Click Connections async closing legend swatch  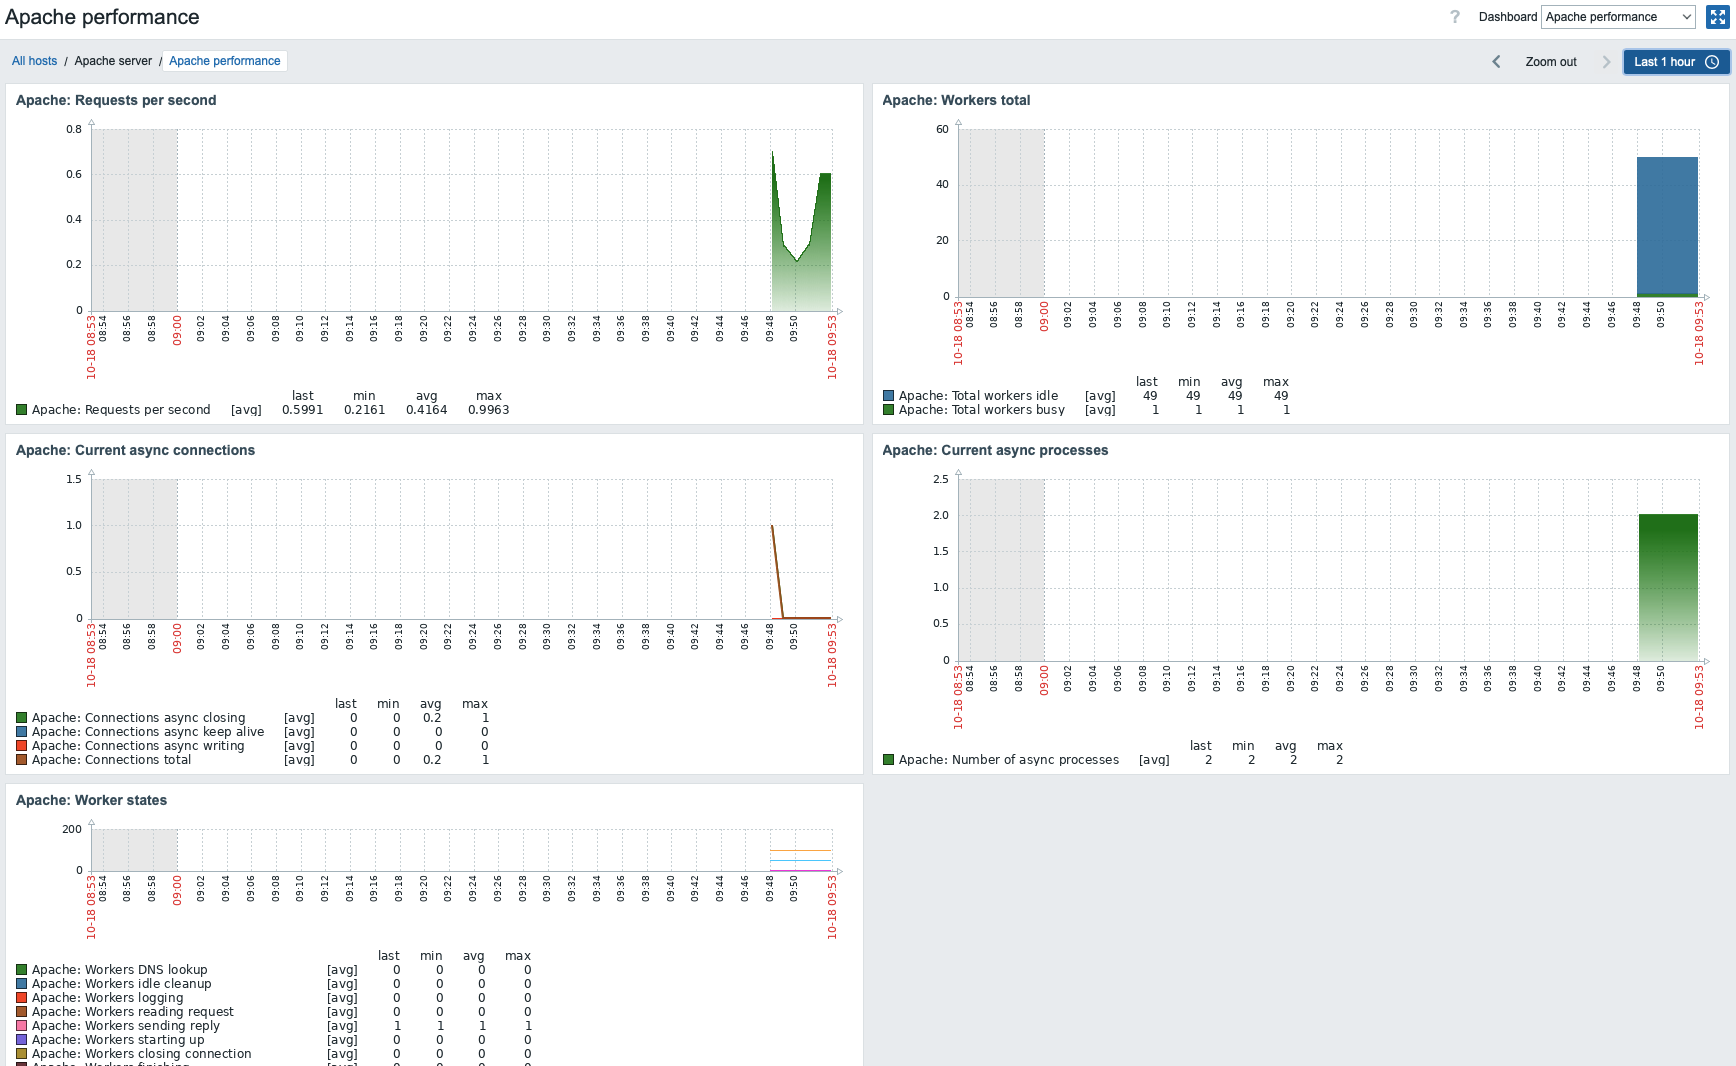(21, 718)
